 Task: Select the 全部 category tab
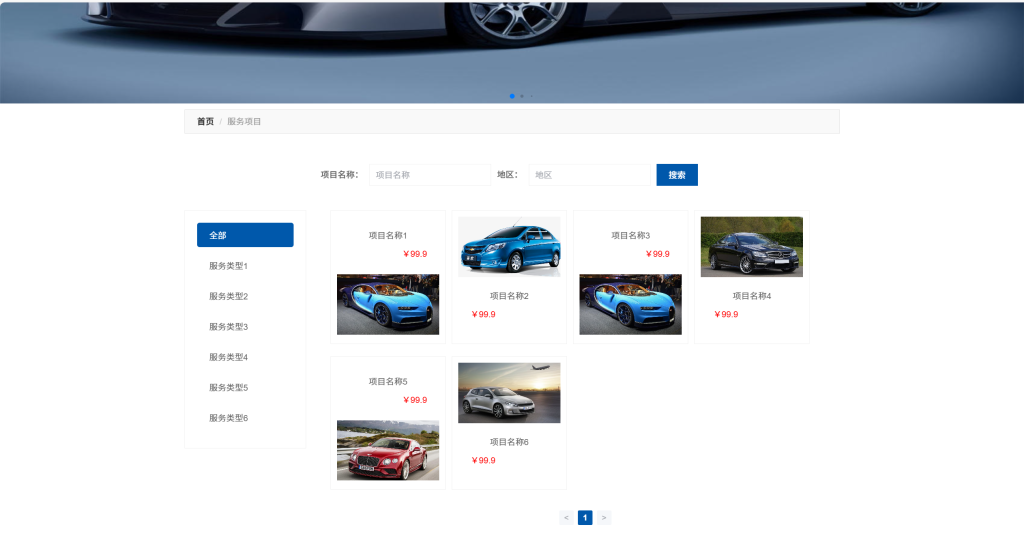pos(245,235)
